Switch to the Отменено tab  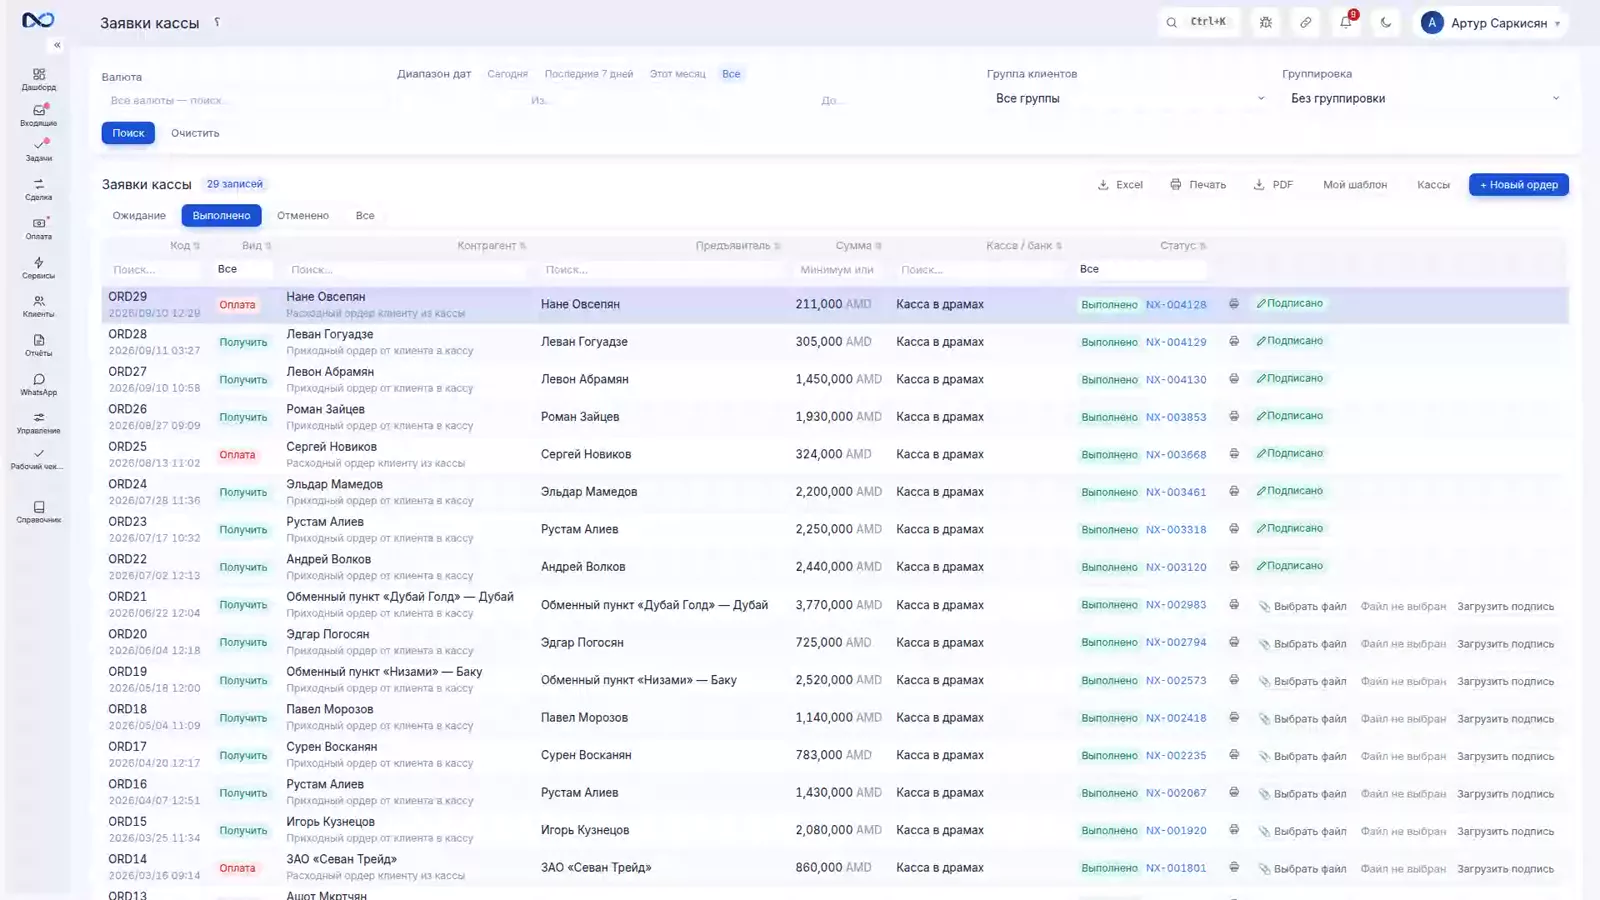click(x=303, y=216)
